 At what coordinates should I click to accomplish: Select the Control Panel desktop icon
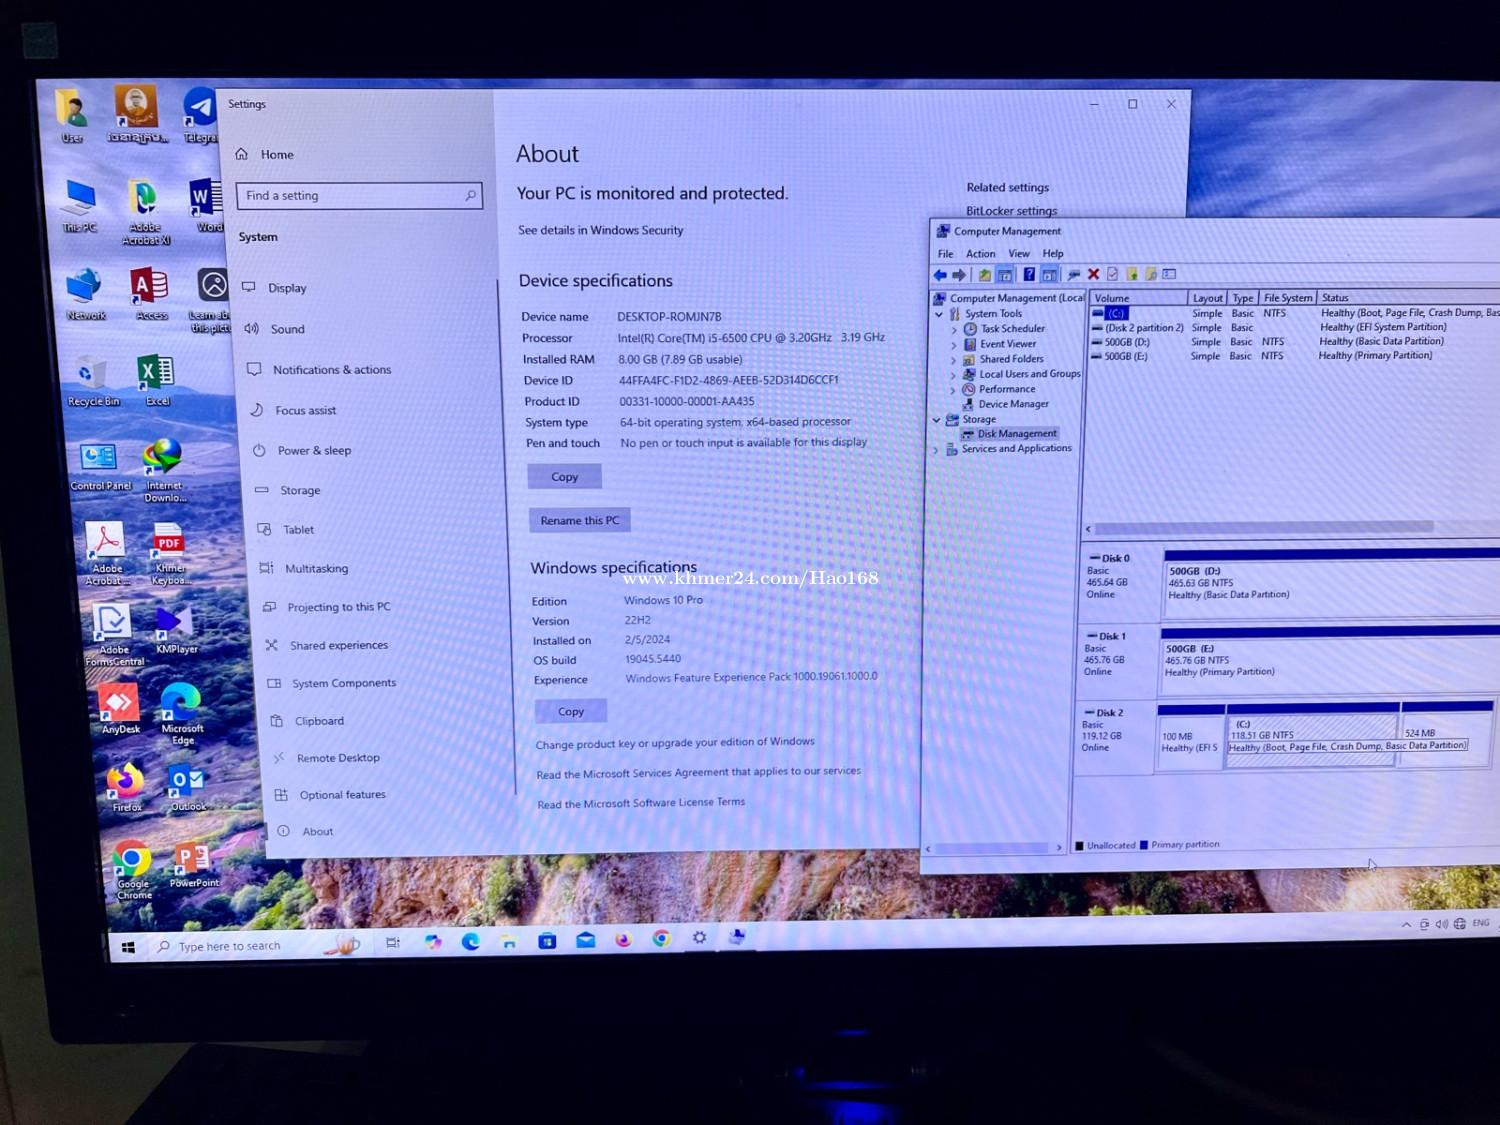click(99, 467)
